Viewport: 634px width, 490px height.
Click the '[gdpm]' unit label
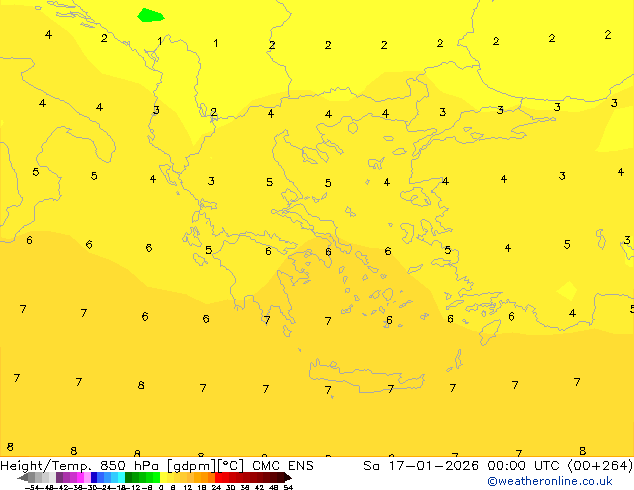point(190,466)
